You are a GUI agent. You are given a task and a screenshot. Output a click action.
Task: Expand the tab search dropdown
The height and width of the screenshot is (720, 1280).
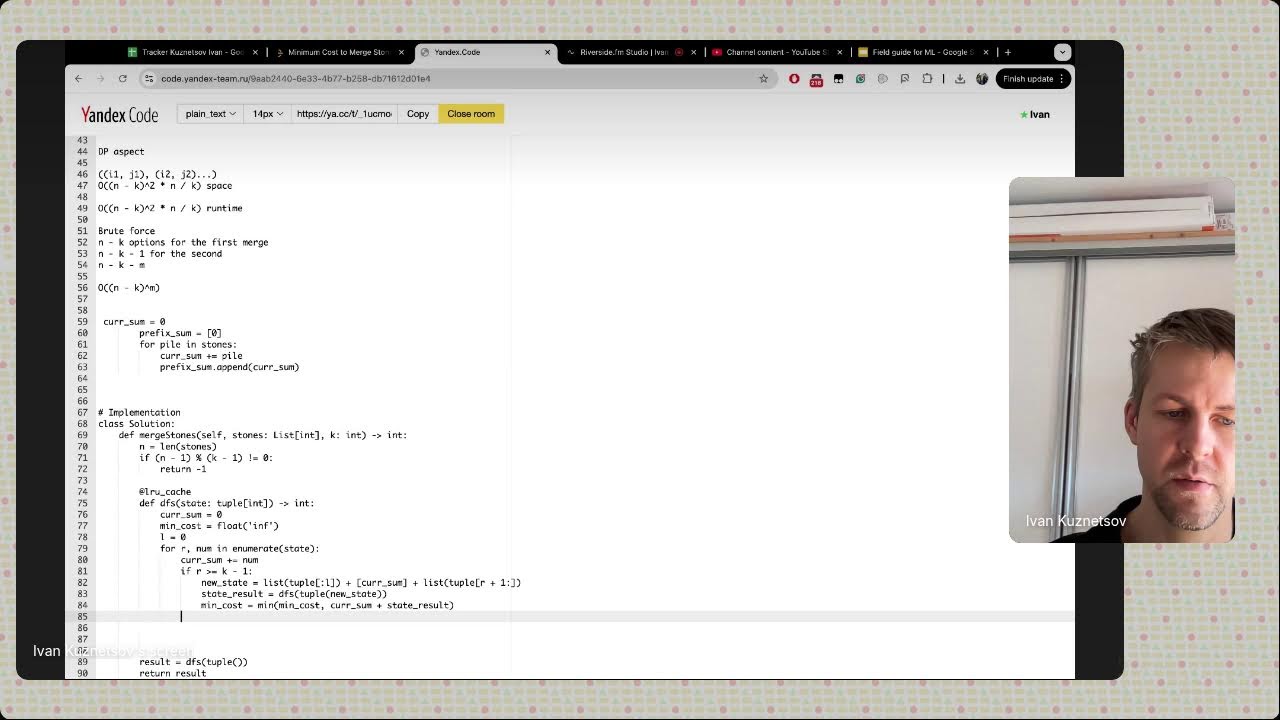click(1062, 52)
